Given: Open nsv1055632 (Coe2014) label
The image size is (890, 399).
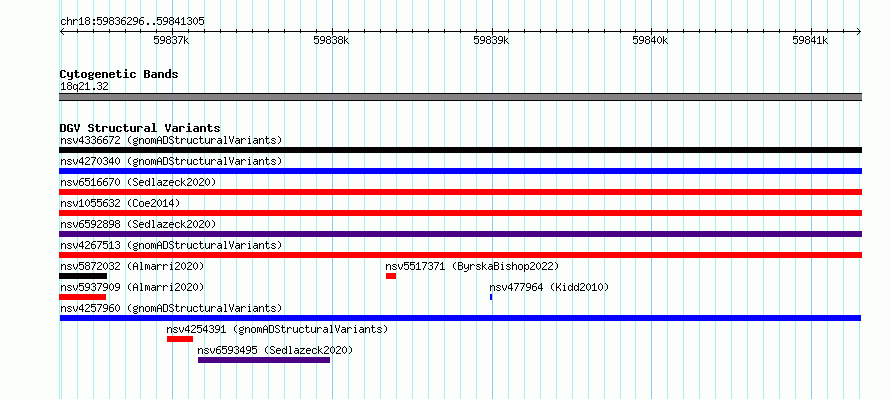Looking at the screenshot, I should (x=120, y=203).
